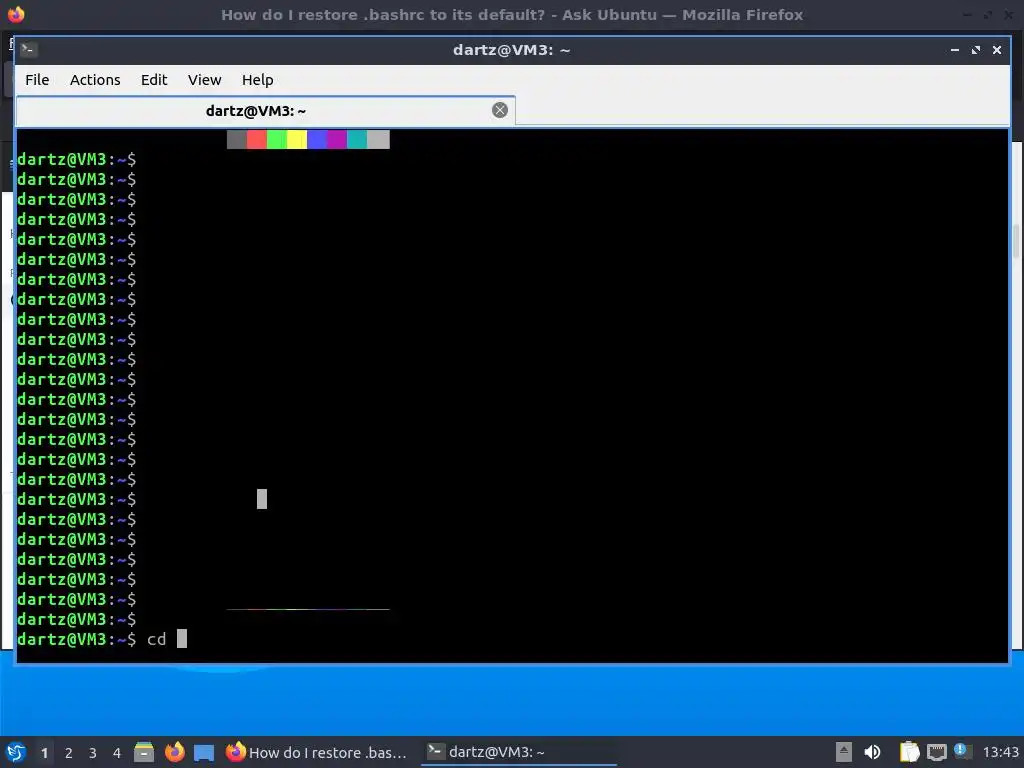
Task: Open the File menu in terminal
Action: (37, 80)
